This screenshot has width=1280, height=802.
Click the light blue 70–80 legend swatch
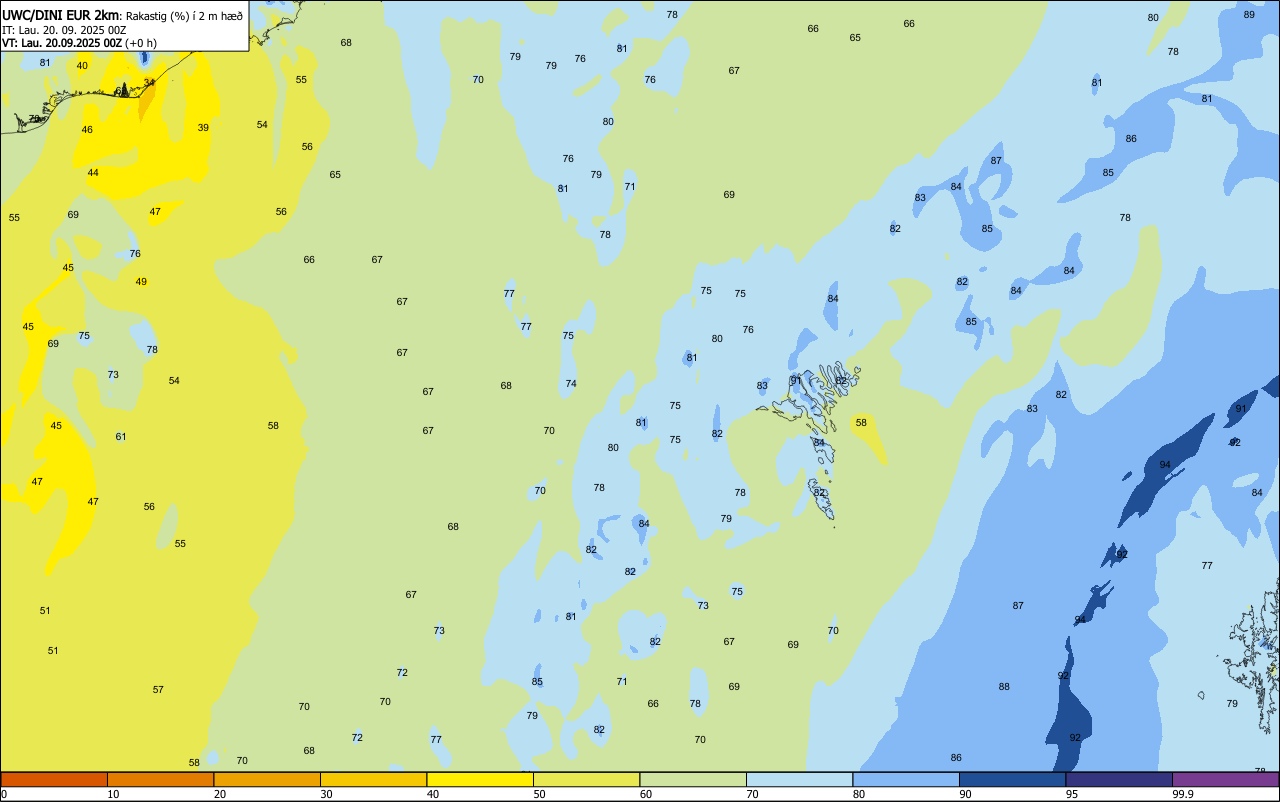point(799,779)
